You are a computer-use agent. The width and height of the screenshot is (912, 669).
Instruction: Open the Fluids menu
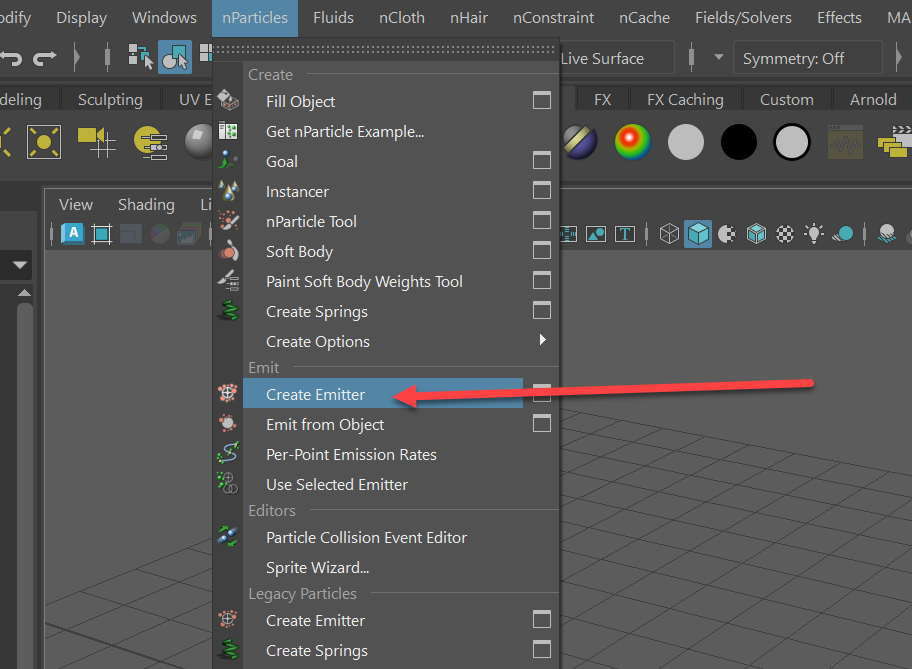tap(333, 18)
